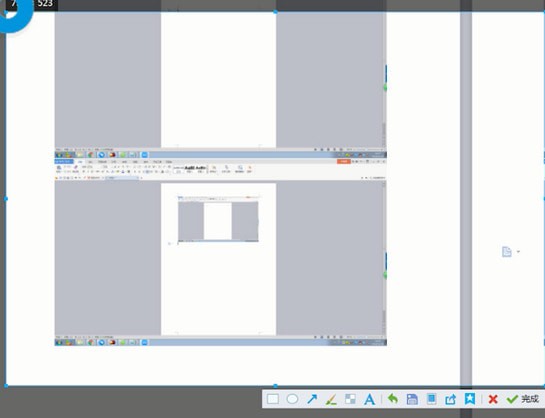The height and width of the screenshot is (418, 545).
Task: Click the document icon on right page
Action: tap(507, 252)
